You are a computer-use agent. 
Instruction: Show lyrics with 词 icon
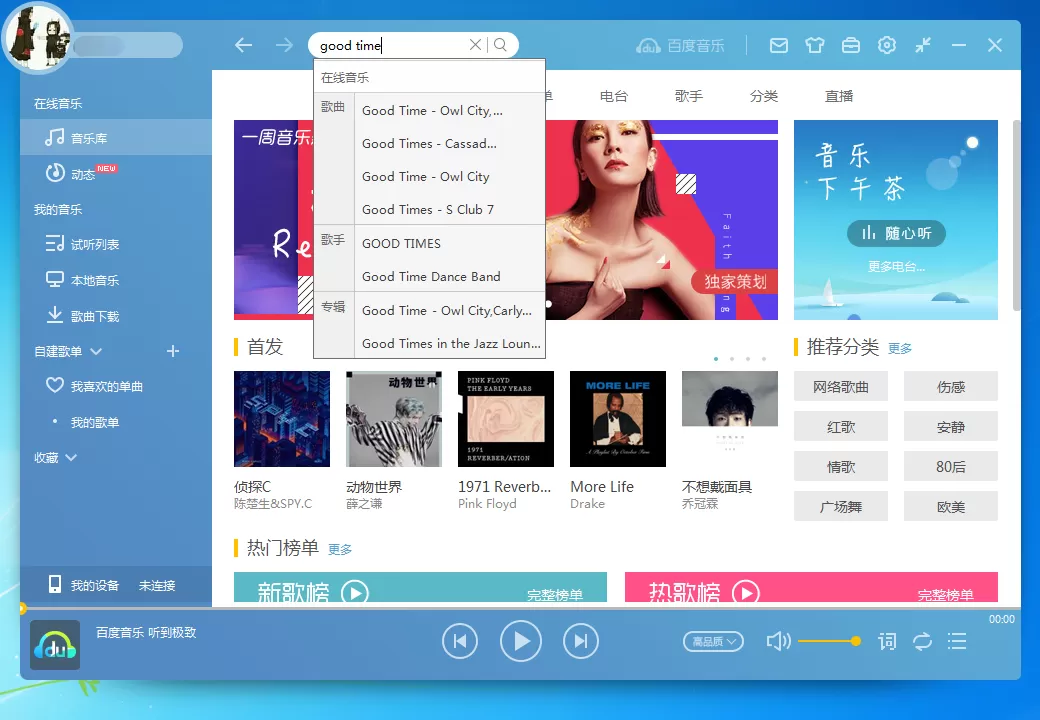pyautogui.click(x=887, y=641)
